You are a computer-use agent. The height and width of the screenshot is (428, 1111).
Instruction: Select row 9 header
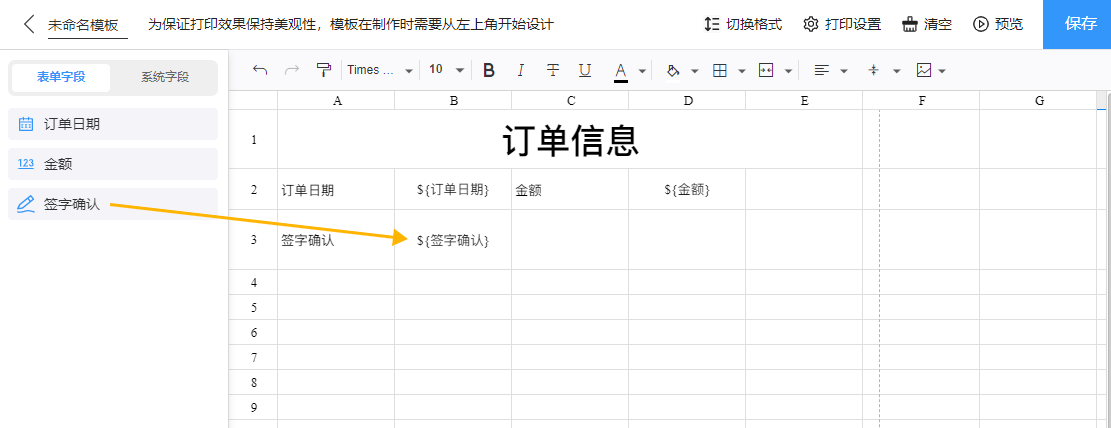point(254,407)
